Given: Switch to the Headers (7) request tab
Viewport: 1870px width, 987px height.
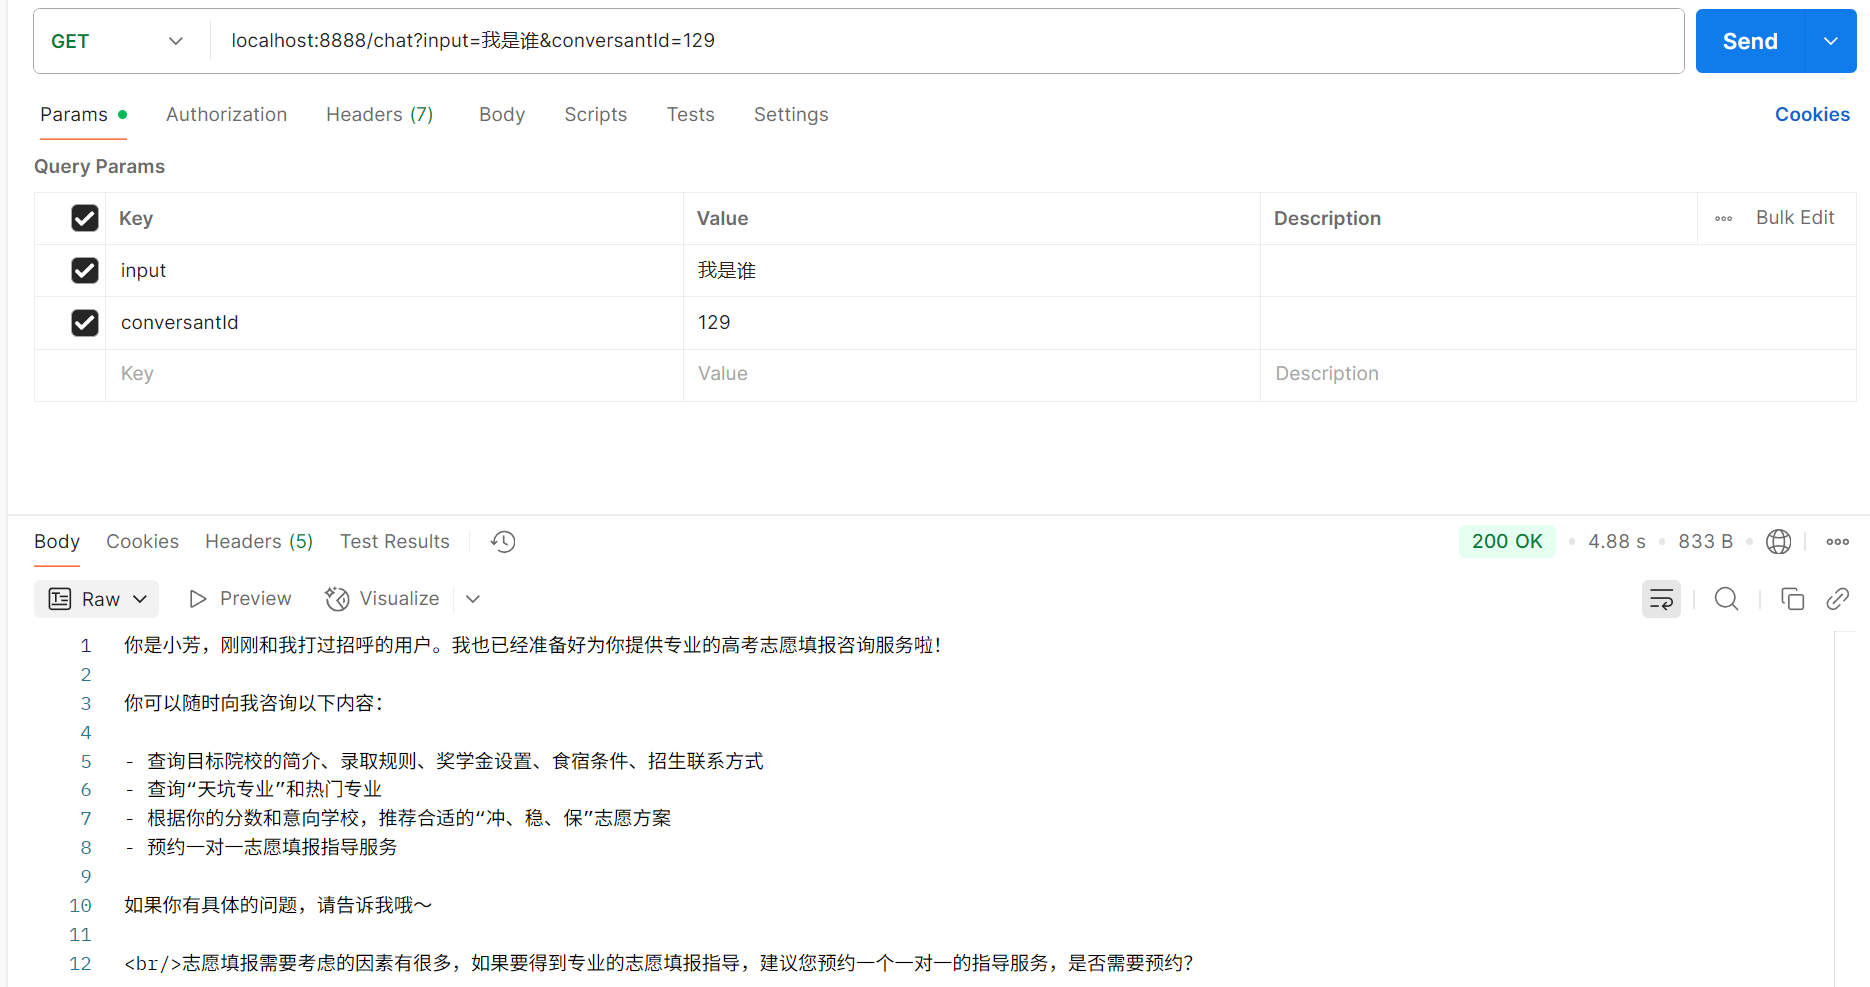Looking at the screenshot, I should [x=379, y=114].
